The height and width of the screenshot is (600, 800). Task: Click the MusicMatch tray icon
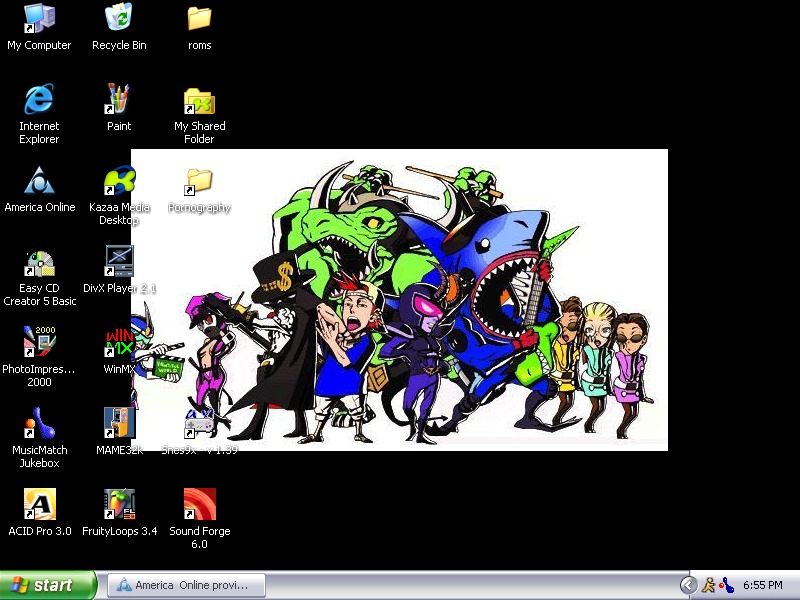(x=727, y=586)
